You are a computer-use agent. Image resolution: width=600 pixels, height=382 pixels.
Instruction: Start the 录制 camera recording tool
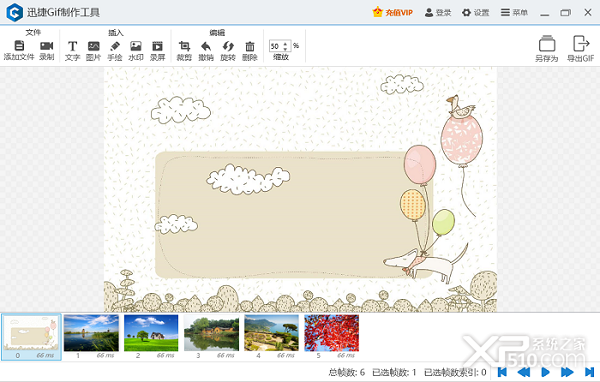(46, 46)
